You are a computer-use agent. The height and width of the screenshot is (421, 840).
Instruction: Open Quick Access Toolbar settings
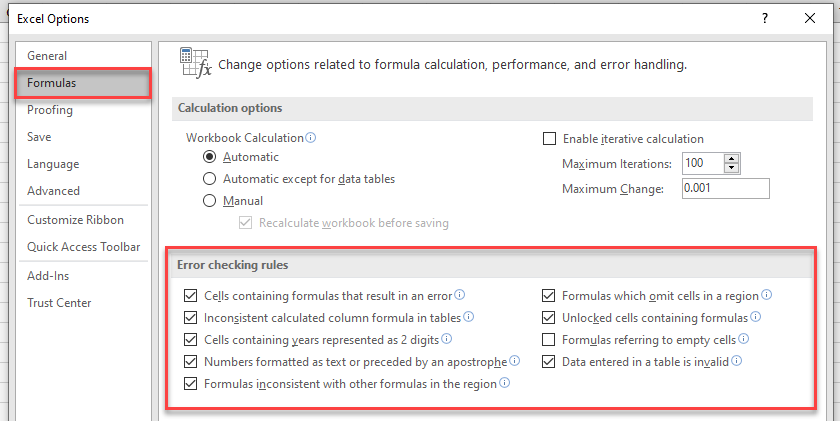(x=84, y=246)
